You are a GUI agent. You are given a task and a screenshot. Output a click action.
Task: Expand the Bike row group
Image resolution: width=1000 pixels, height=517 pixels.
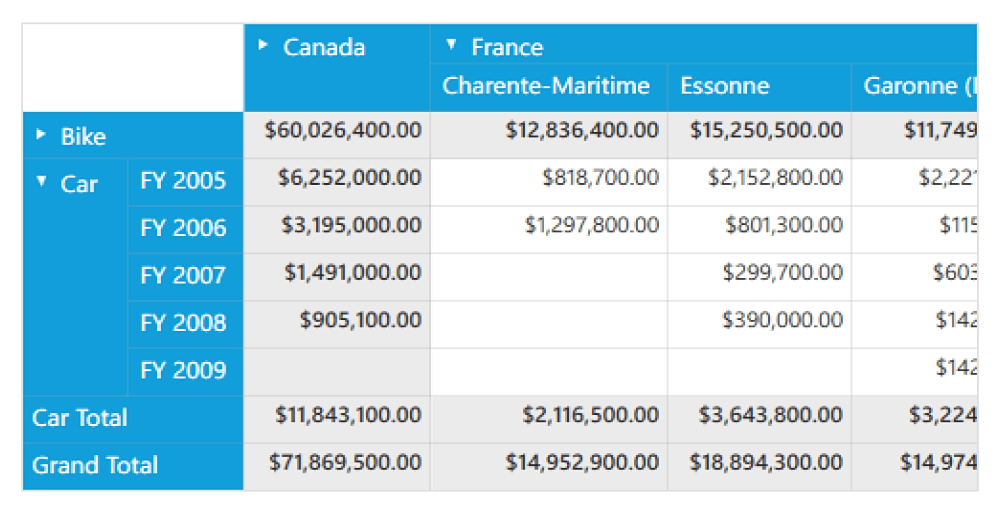(x=41, y=133)
